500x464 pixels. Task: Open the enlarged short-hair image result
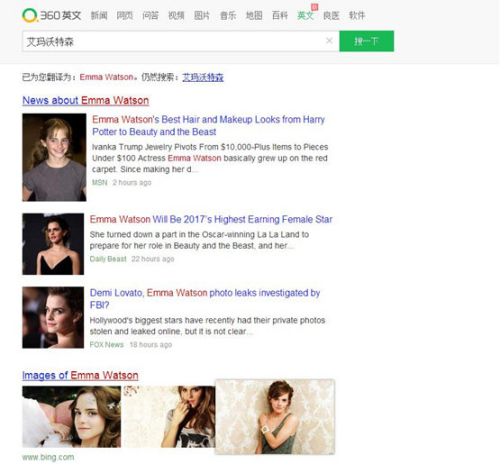(x=275, y=417)
